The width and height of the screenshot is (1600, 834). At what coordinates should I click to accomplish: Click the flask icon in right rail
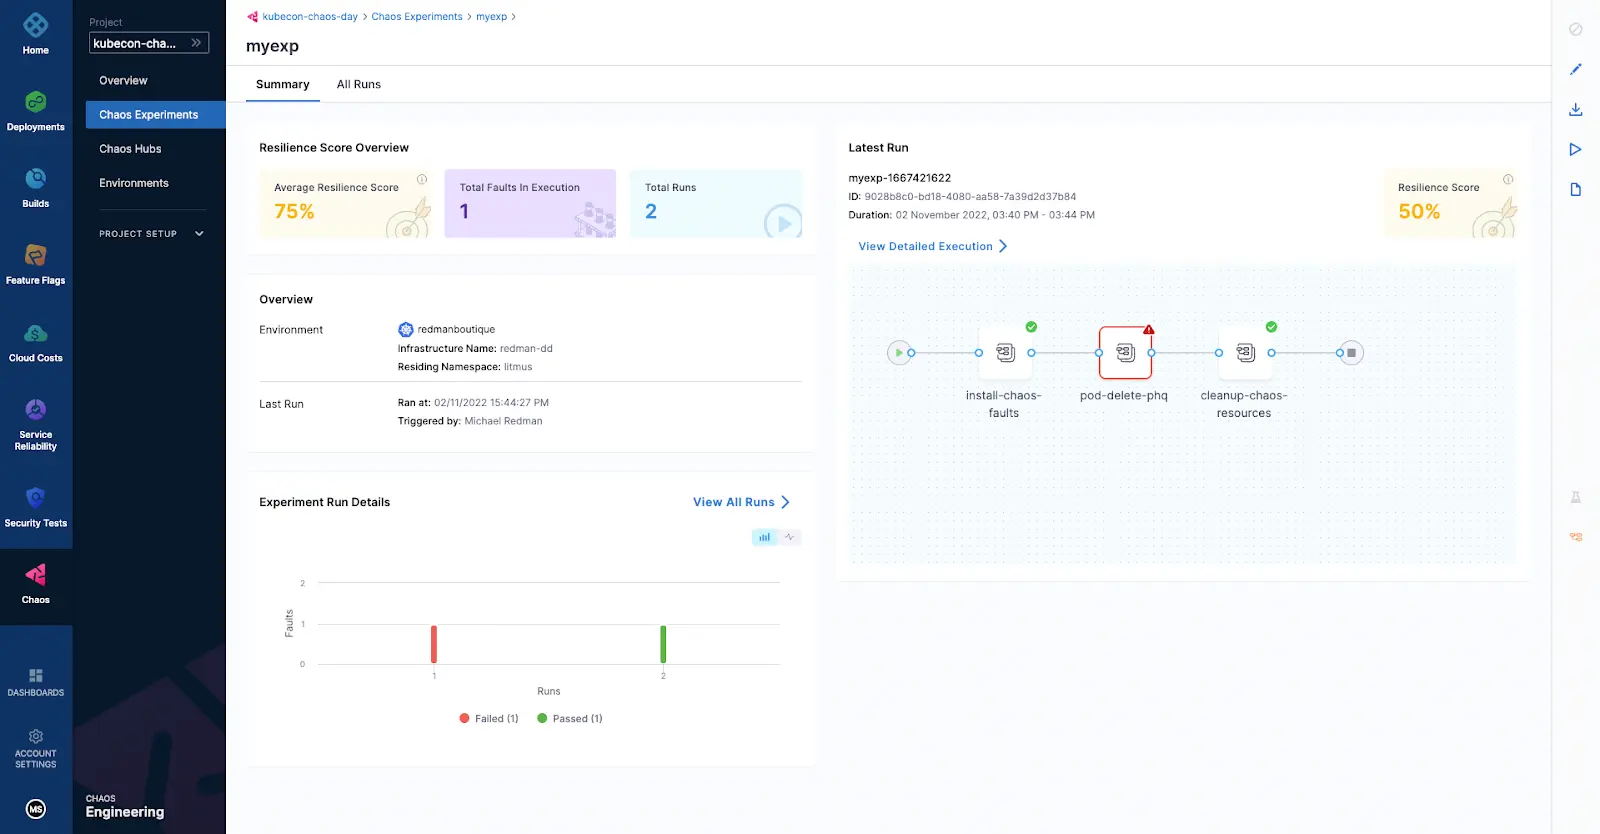click(x=1576, y=497)
